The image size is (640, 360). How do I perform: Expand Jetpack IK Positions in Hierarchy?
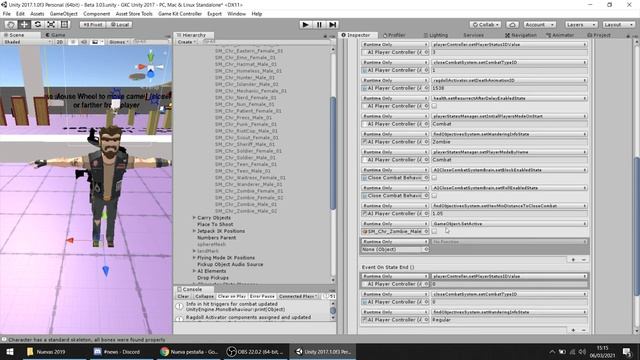tap(194, 231)
